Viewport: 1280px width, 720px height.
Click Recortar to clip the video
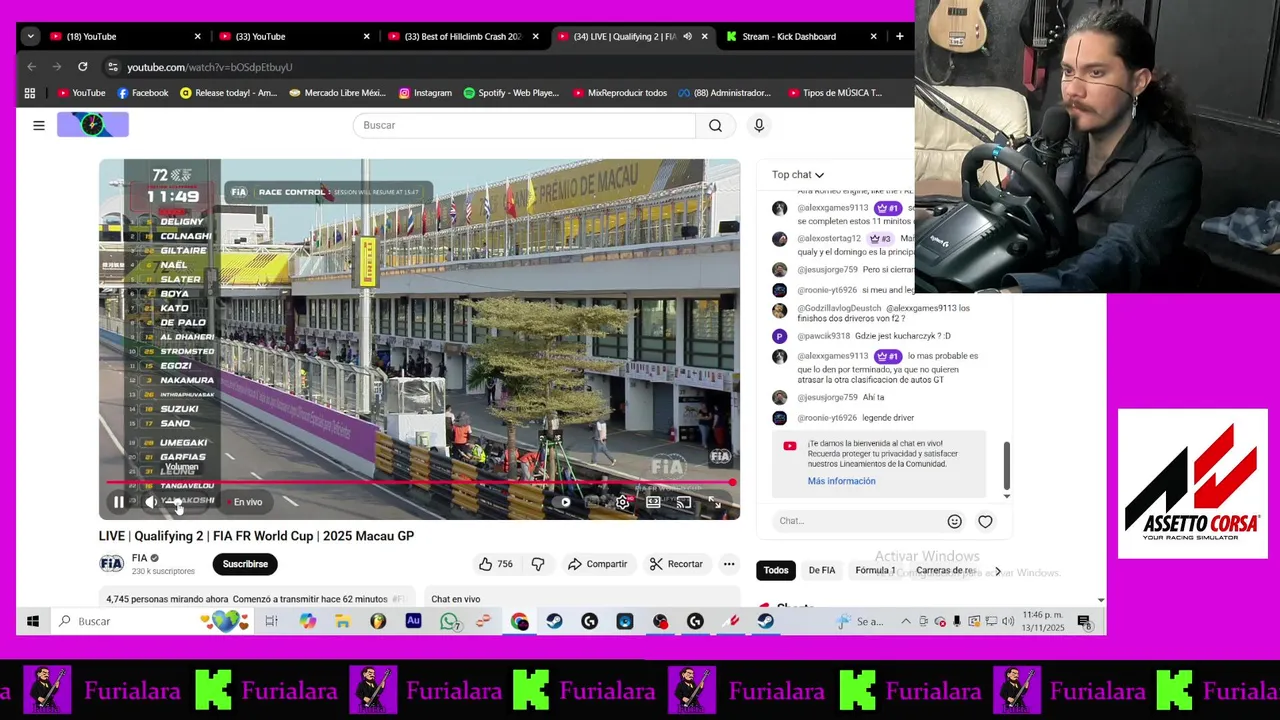[x=676, y=564]
